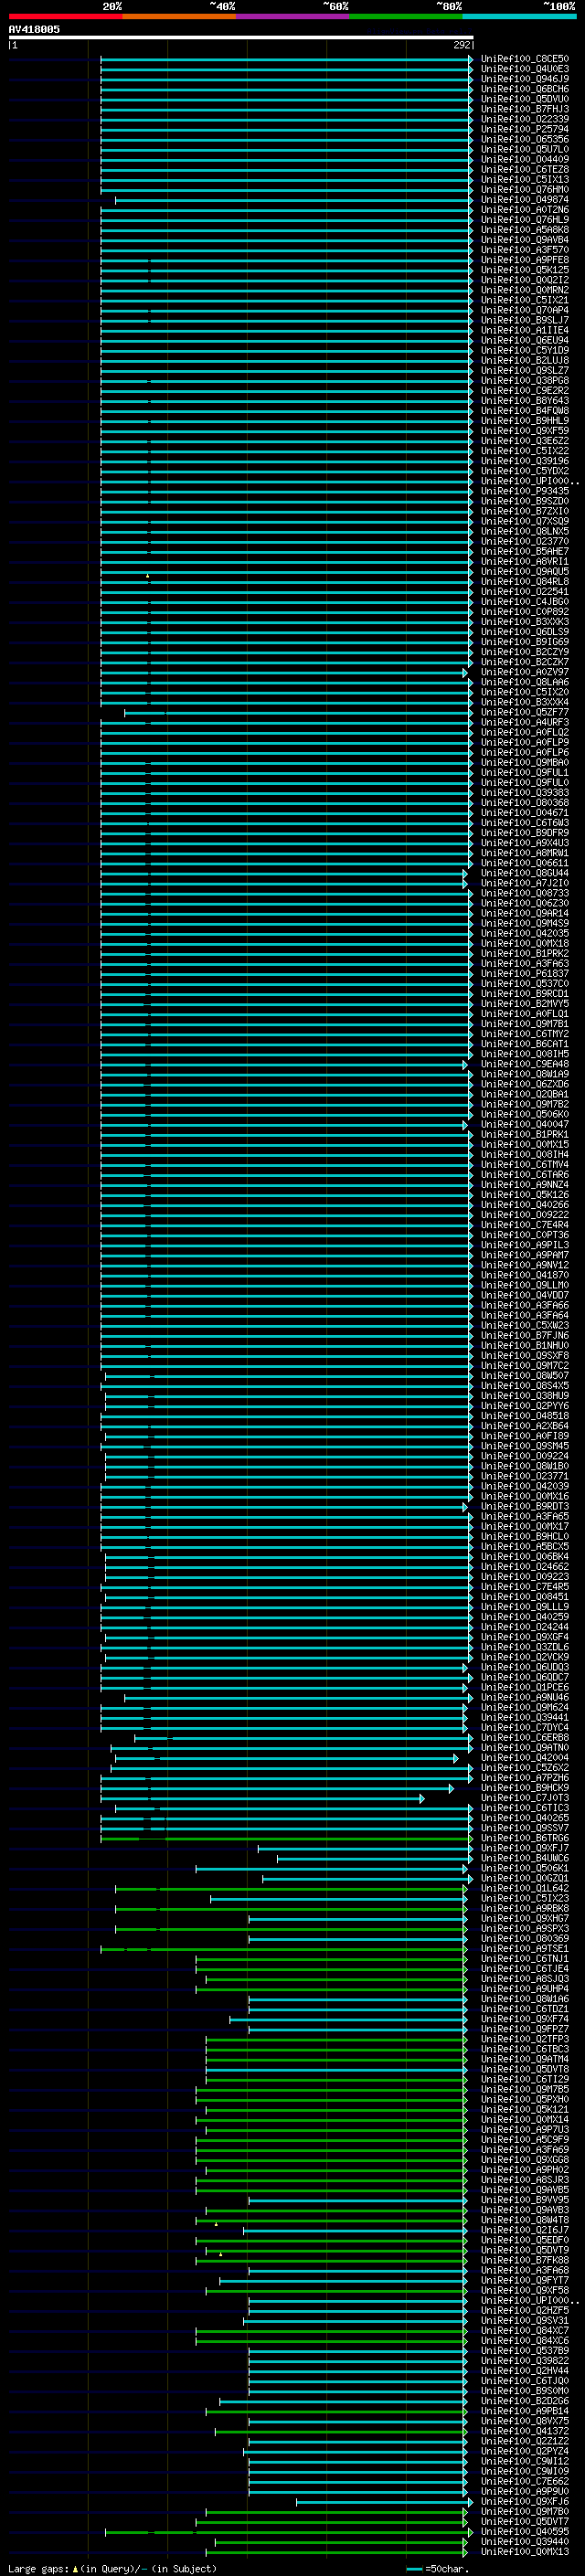Image resolution: width=585 pixels, height=2576 pixels.
Task: Click hit label UniRef100_Q9XFJ6
Action: click(x=525, y=2501)
